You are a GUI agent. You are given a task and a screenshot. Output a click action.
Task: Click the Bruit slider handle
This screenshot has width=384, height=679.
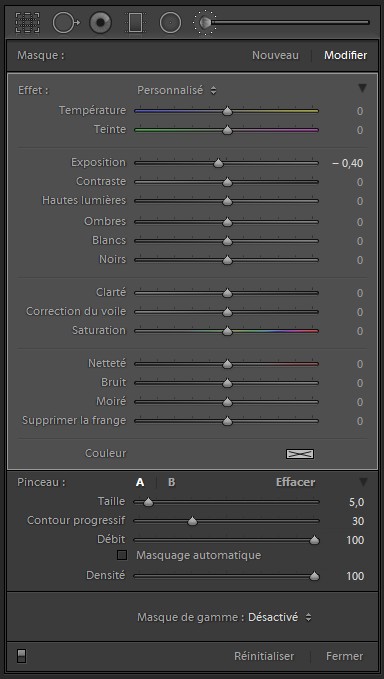[227, 384]
